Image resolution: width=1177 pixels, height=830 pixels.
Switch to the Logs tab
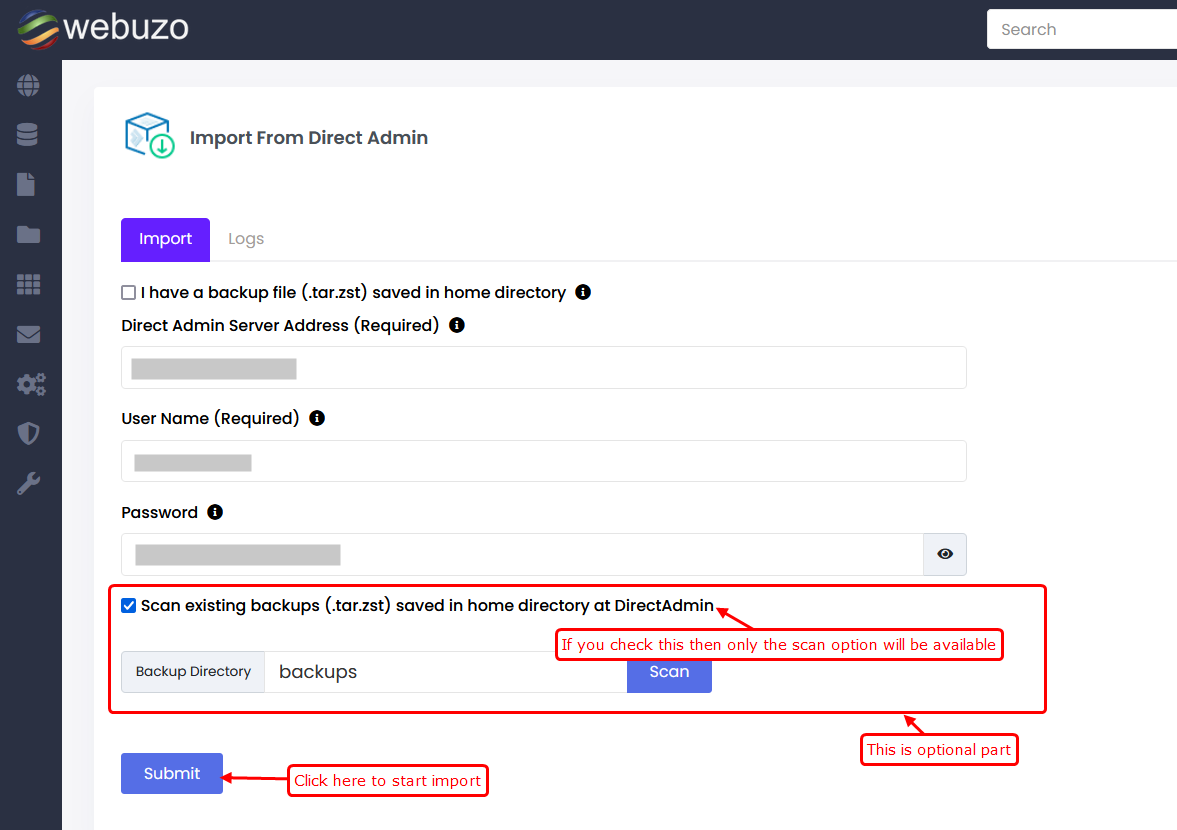(246, 239)
